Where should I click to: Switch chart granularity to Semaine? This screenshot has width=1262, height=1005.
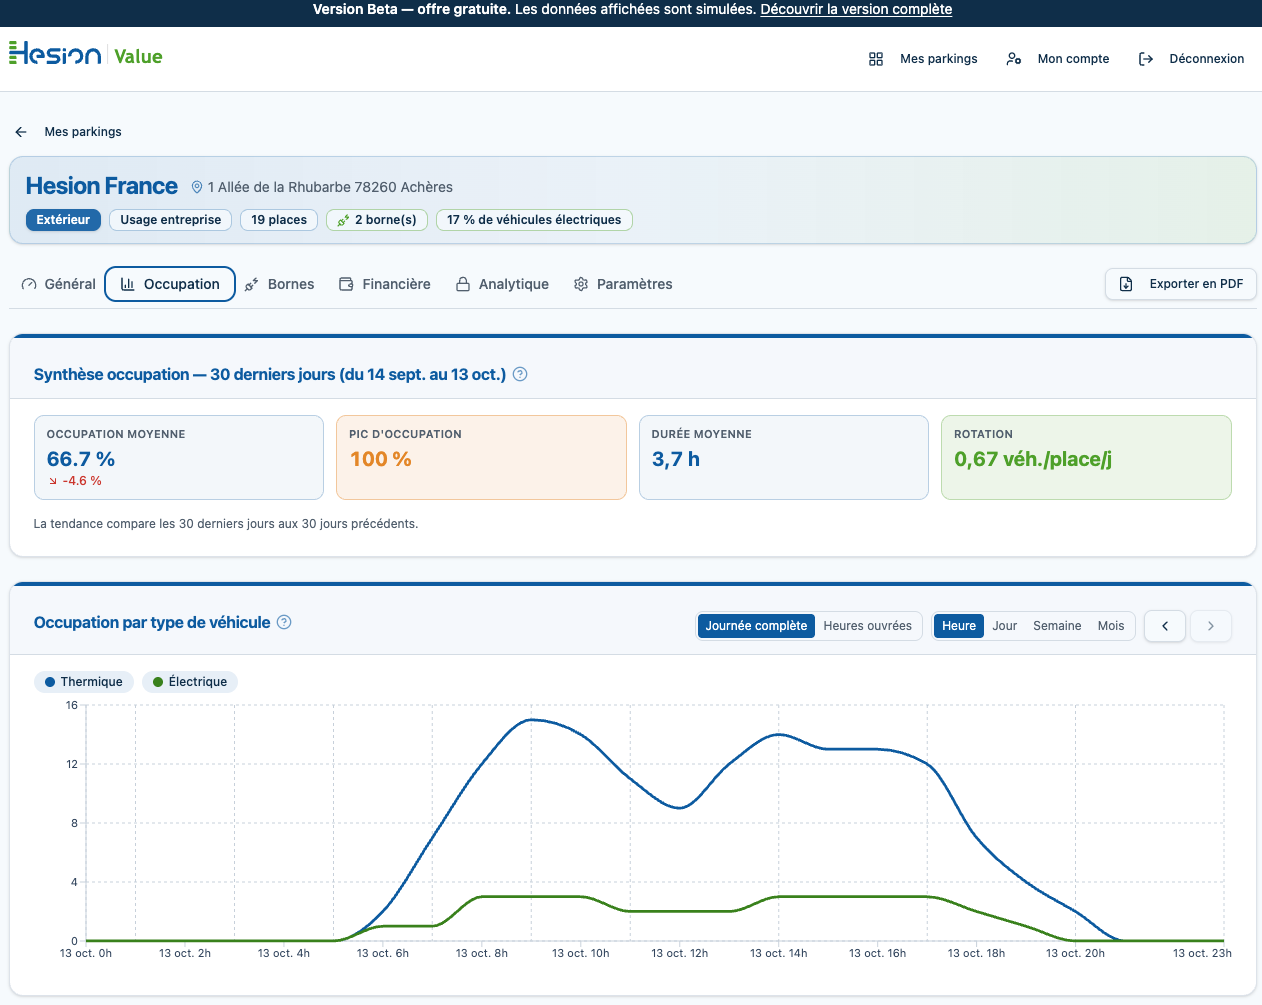1057,626
